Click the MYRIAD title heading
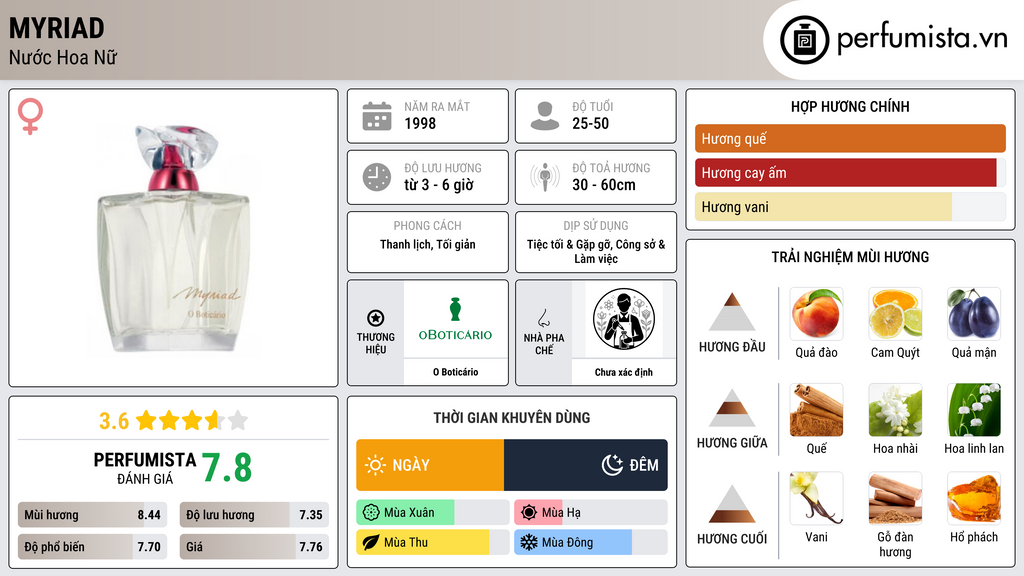 tap(57, 28)
